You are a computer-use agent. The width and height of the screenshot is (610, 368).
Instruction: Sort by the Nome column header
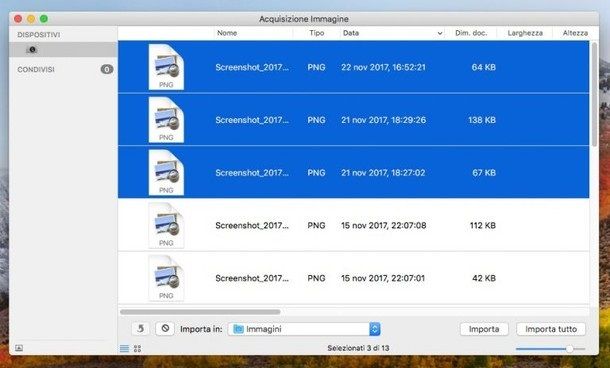[227, 33]
